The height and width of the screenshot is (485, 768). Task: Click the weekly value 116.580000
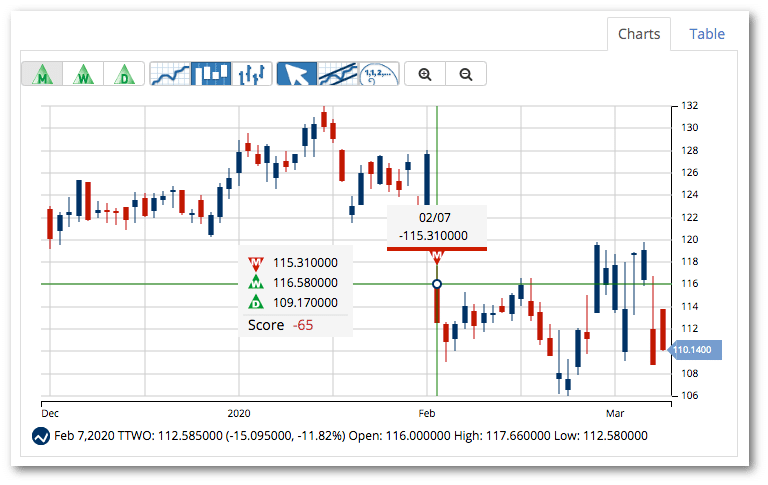click(305, 283)
